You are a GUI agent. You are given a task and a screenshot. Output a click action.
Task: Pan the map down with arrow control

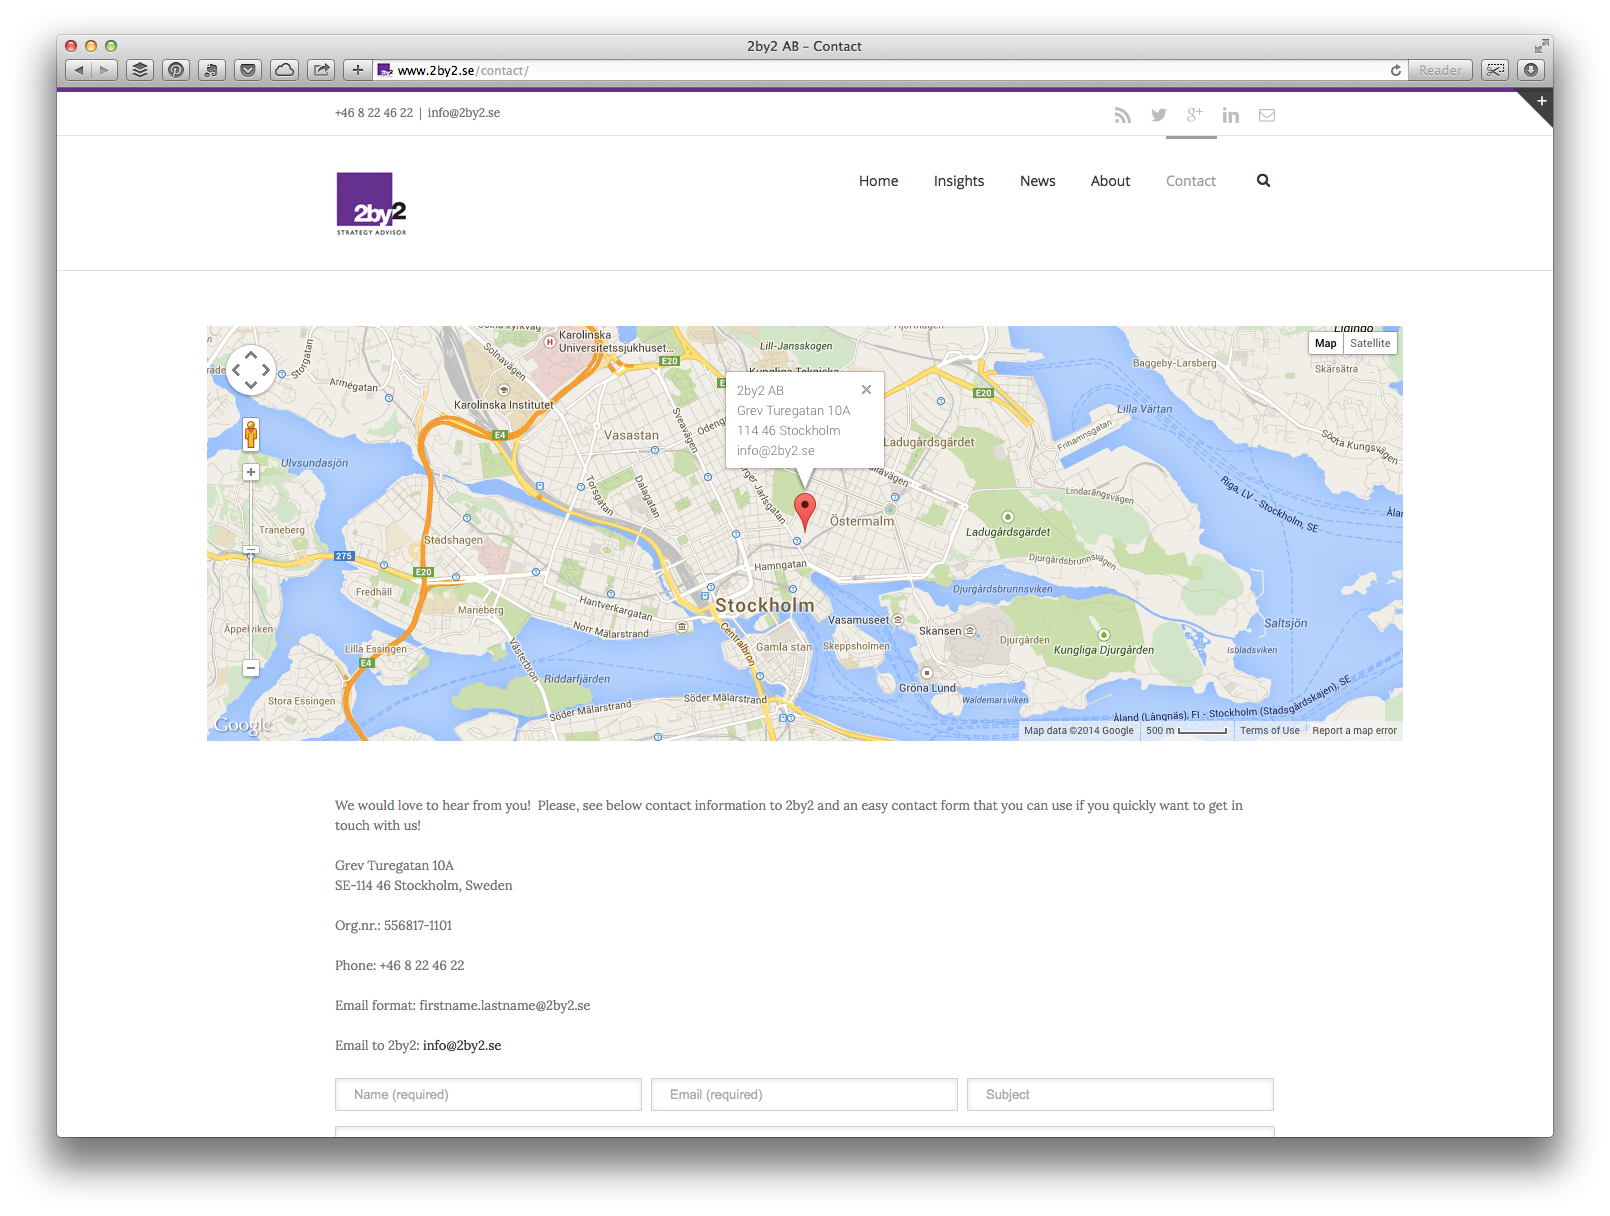click(x=251, y=384)
